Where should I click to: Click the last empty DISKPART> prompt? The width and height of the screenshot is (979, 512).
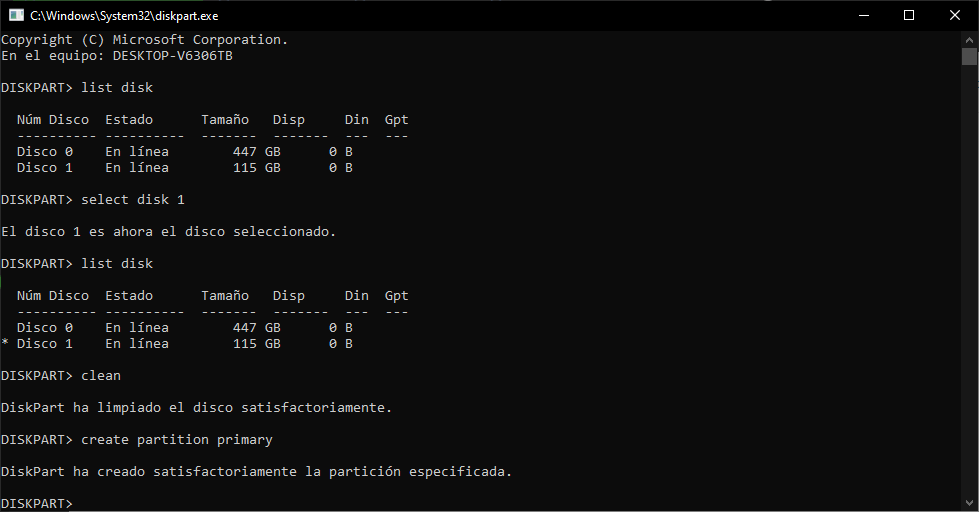pyautogui.click(x=37, y=503)
